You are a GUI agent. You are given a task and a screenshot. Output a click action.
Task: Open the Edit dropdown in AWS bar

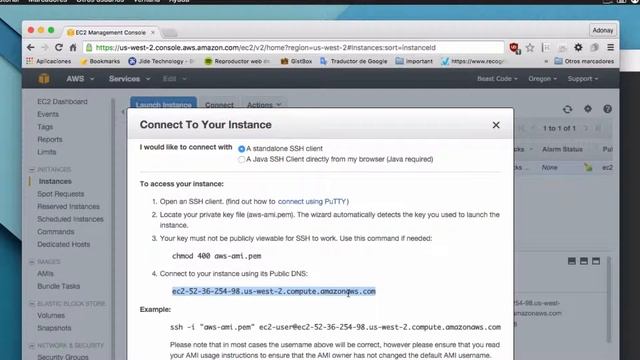point(174,79)
